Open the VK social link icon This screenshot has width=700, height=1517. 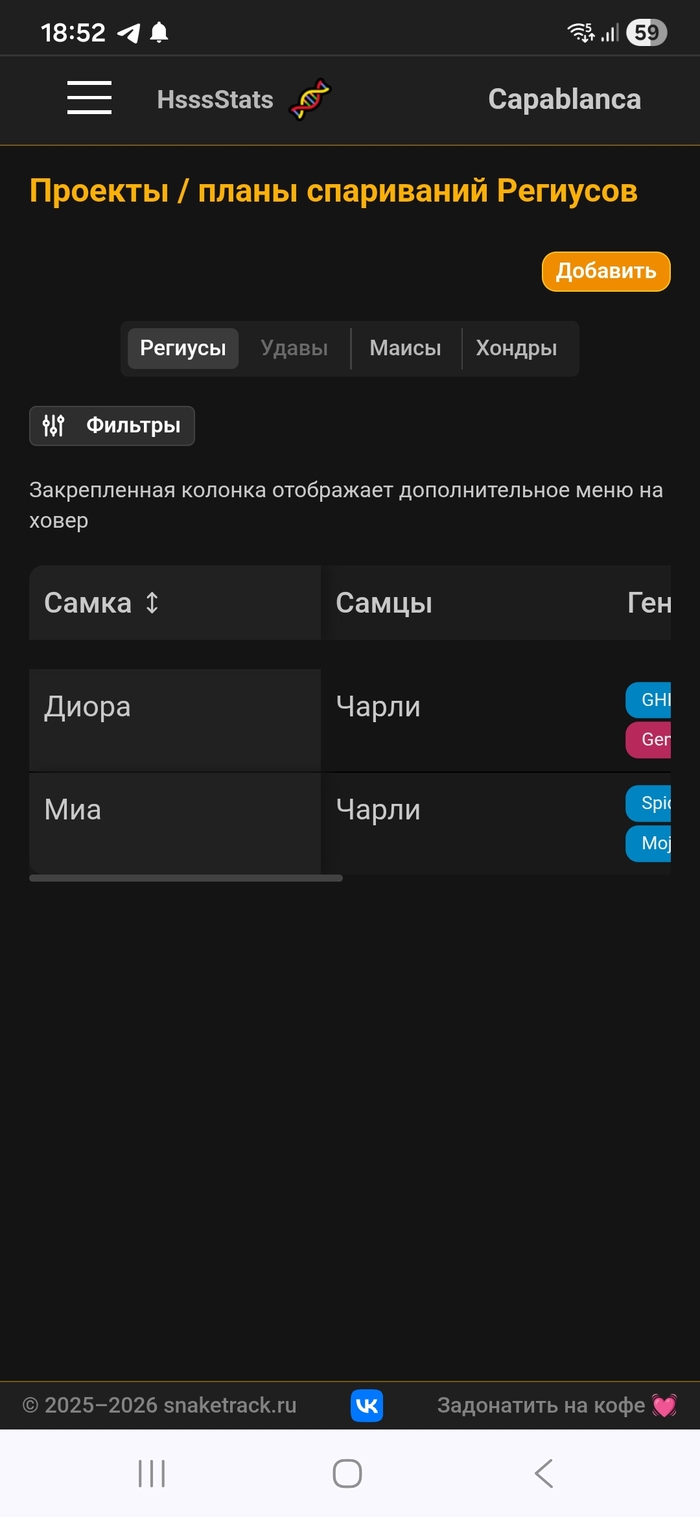tap(367, 1406)
